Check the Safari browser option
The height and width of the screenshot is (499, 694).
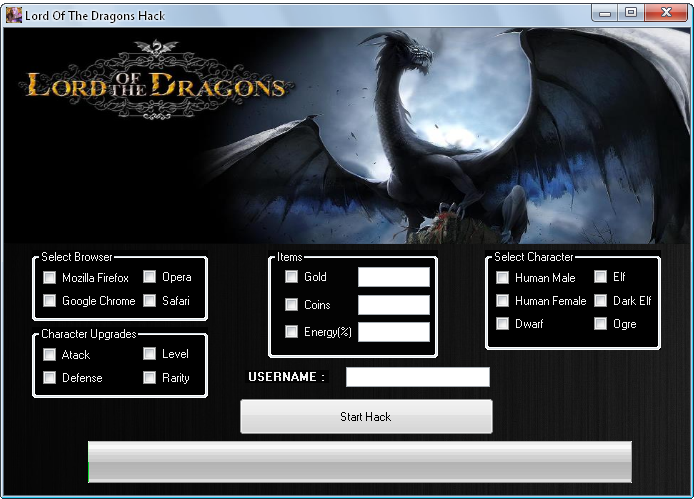pyautogui.click(x=150, y=301)
